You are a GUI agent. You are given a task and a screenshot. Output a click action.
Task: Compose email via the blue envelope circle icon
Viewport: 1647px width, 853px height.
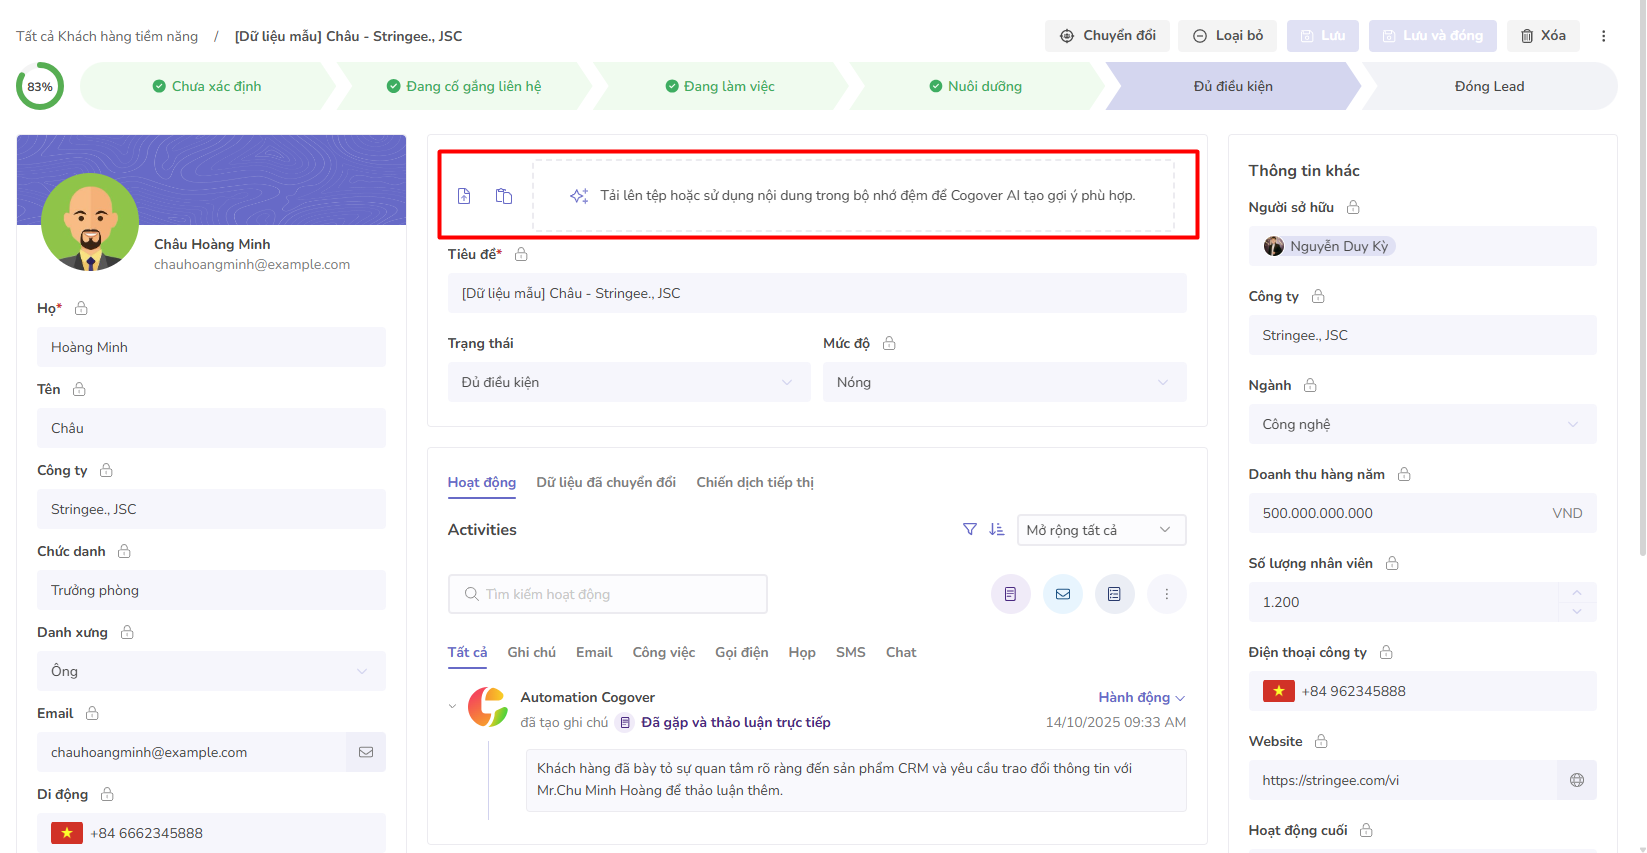coord(1062,594)
